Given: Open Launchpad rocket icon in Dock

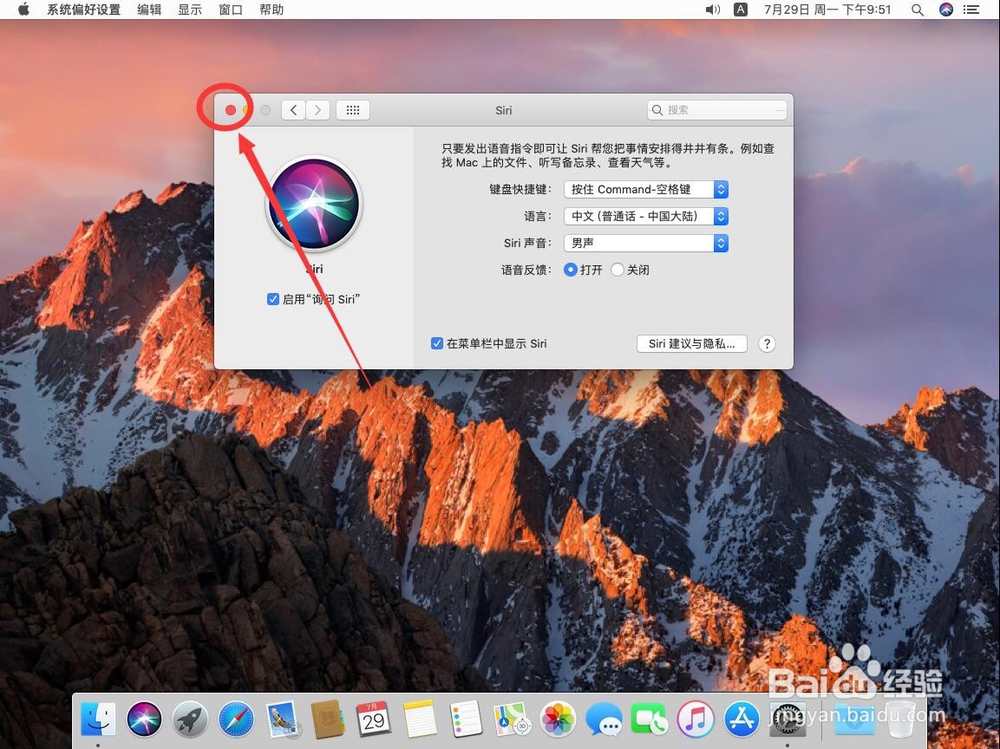Looking at the screenshot, I should coord(190,719).
